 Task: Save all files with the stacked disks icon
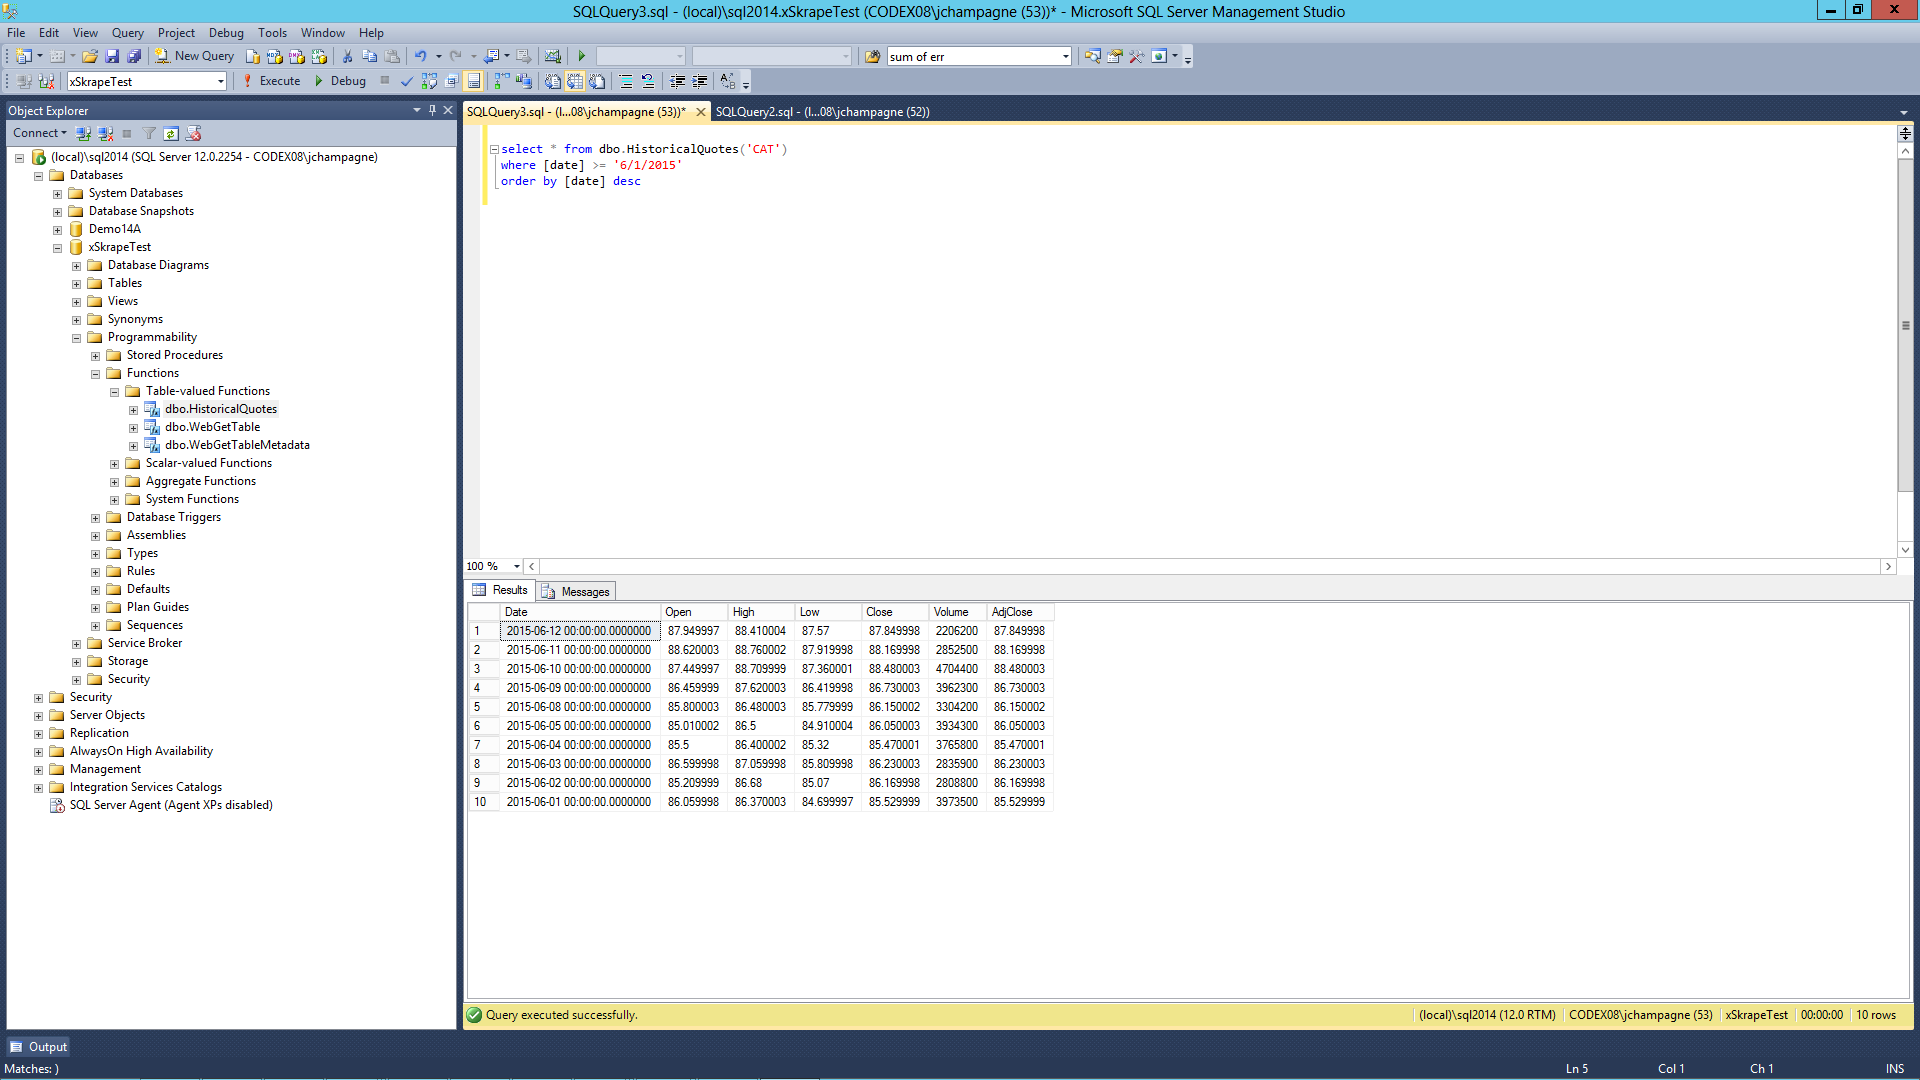point(134,56)
